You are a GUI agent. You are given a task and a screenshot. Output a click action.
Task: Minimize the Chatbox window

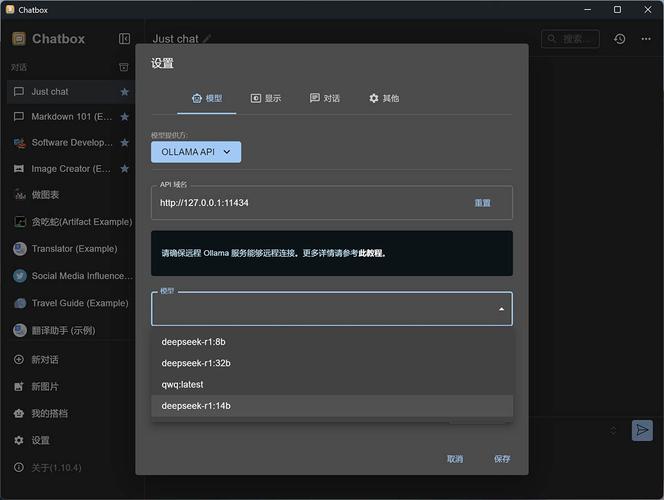pyautogui.click(x=587, y=10)
